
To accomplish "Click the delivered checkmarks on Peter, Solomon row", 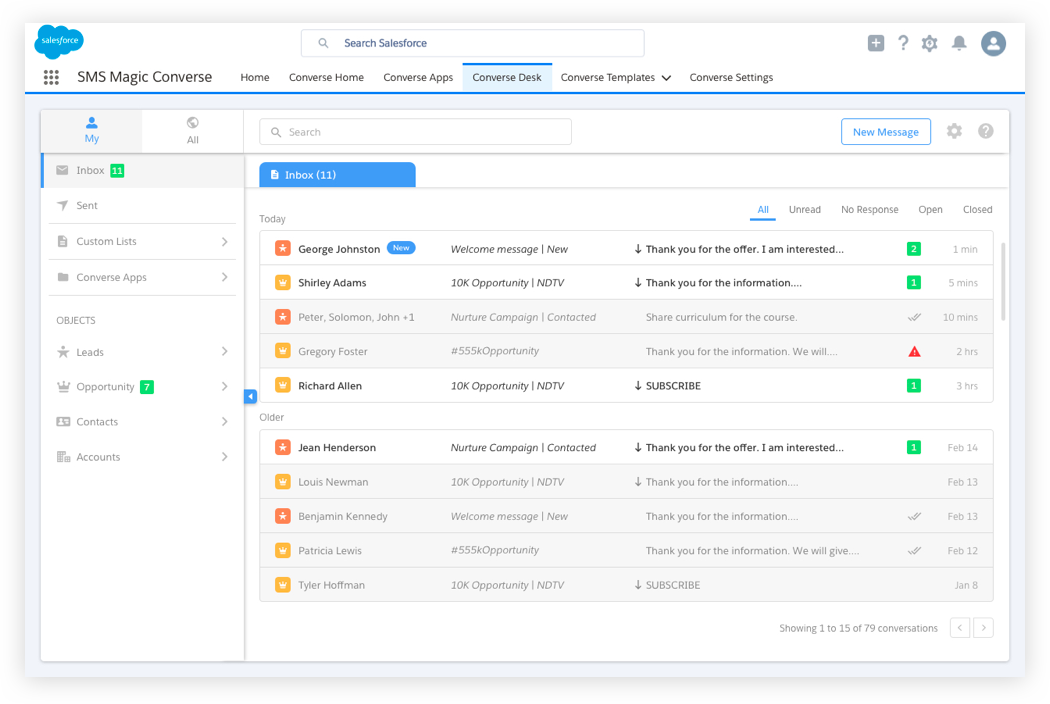I will (x=914, y=317).
